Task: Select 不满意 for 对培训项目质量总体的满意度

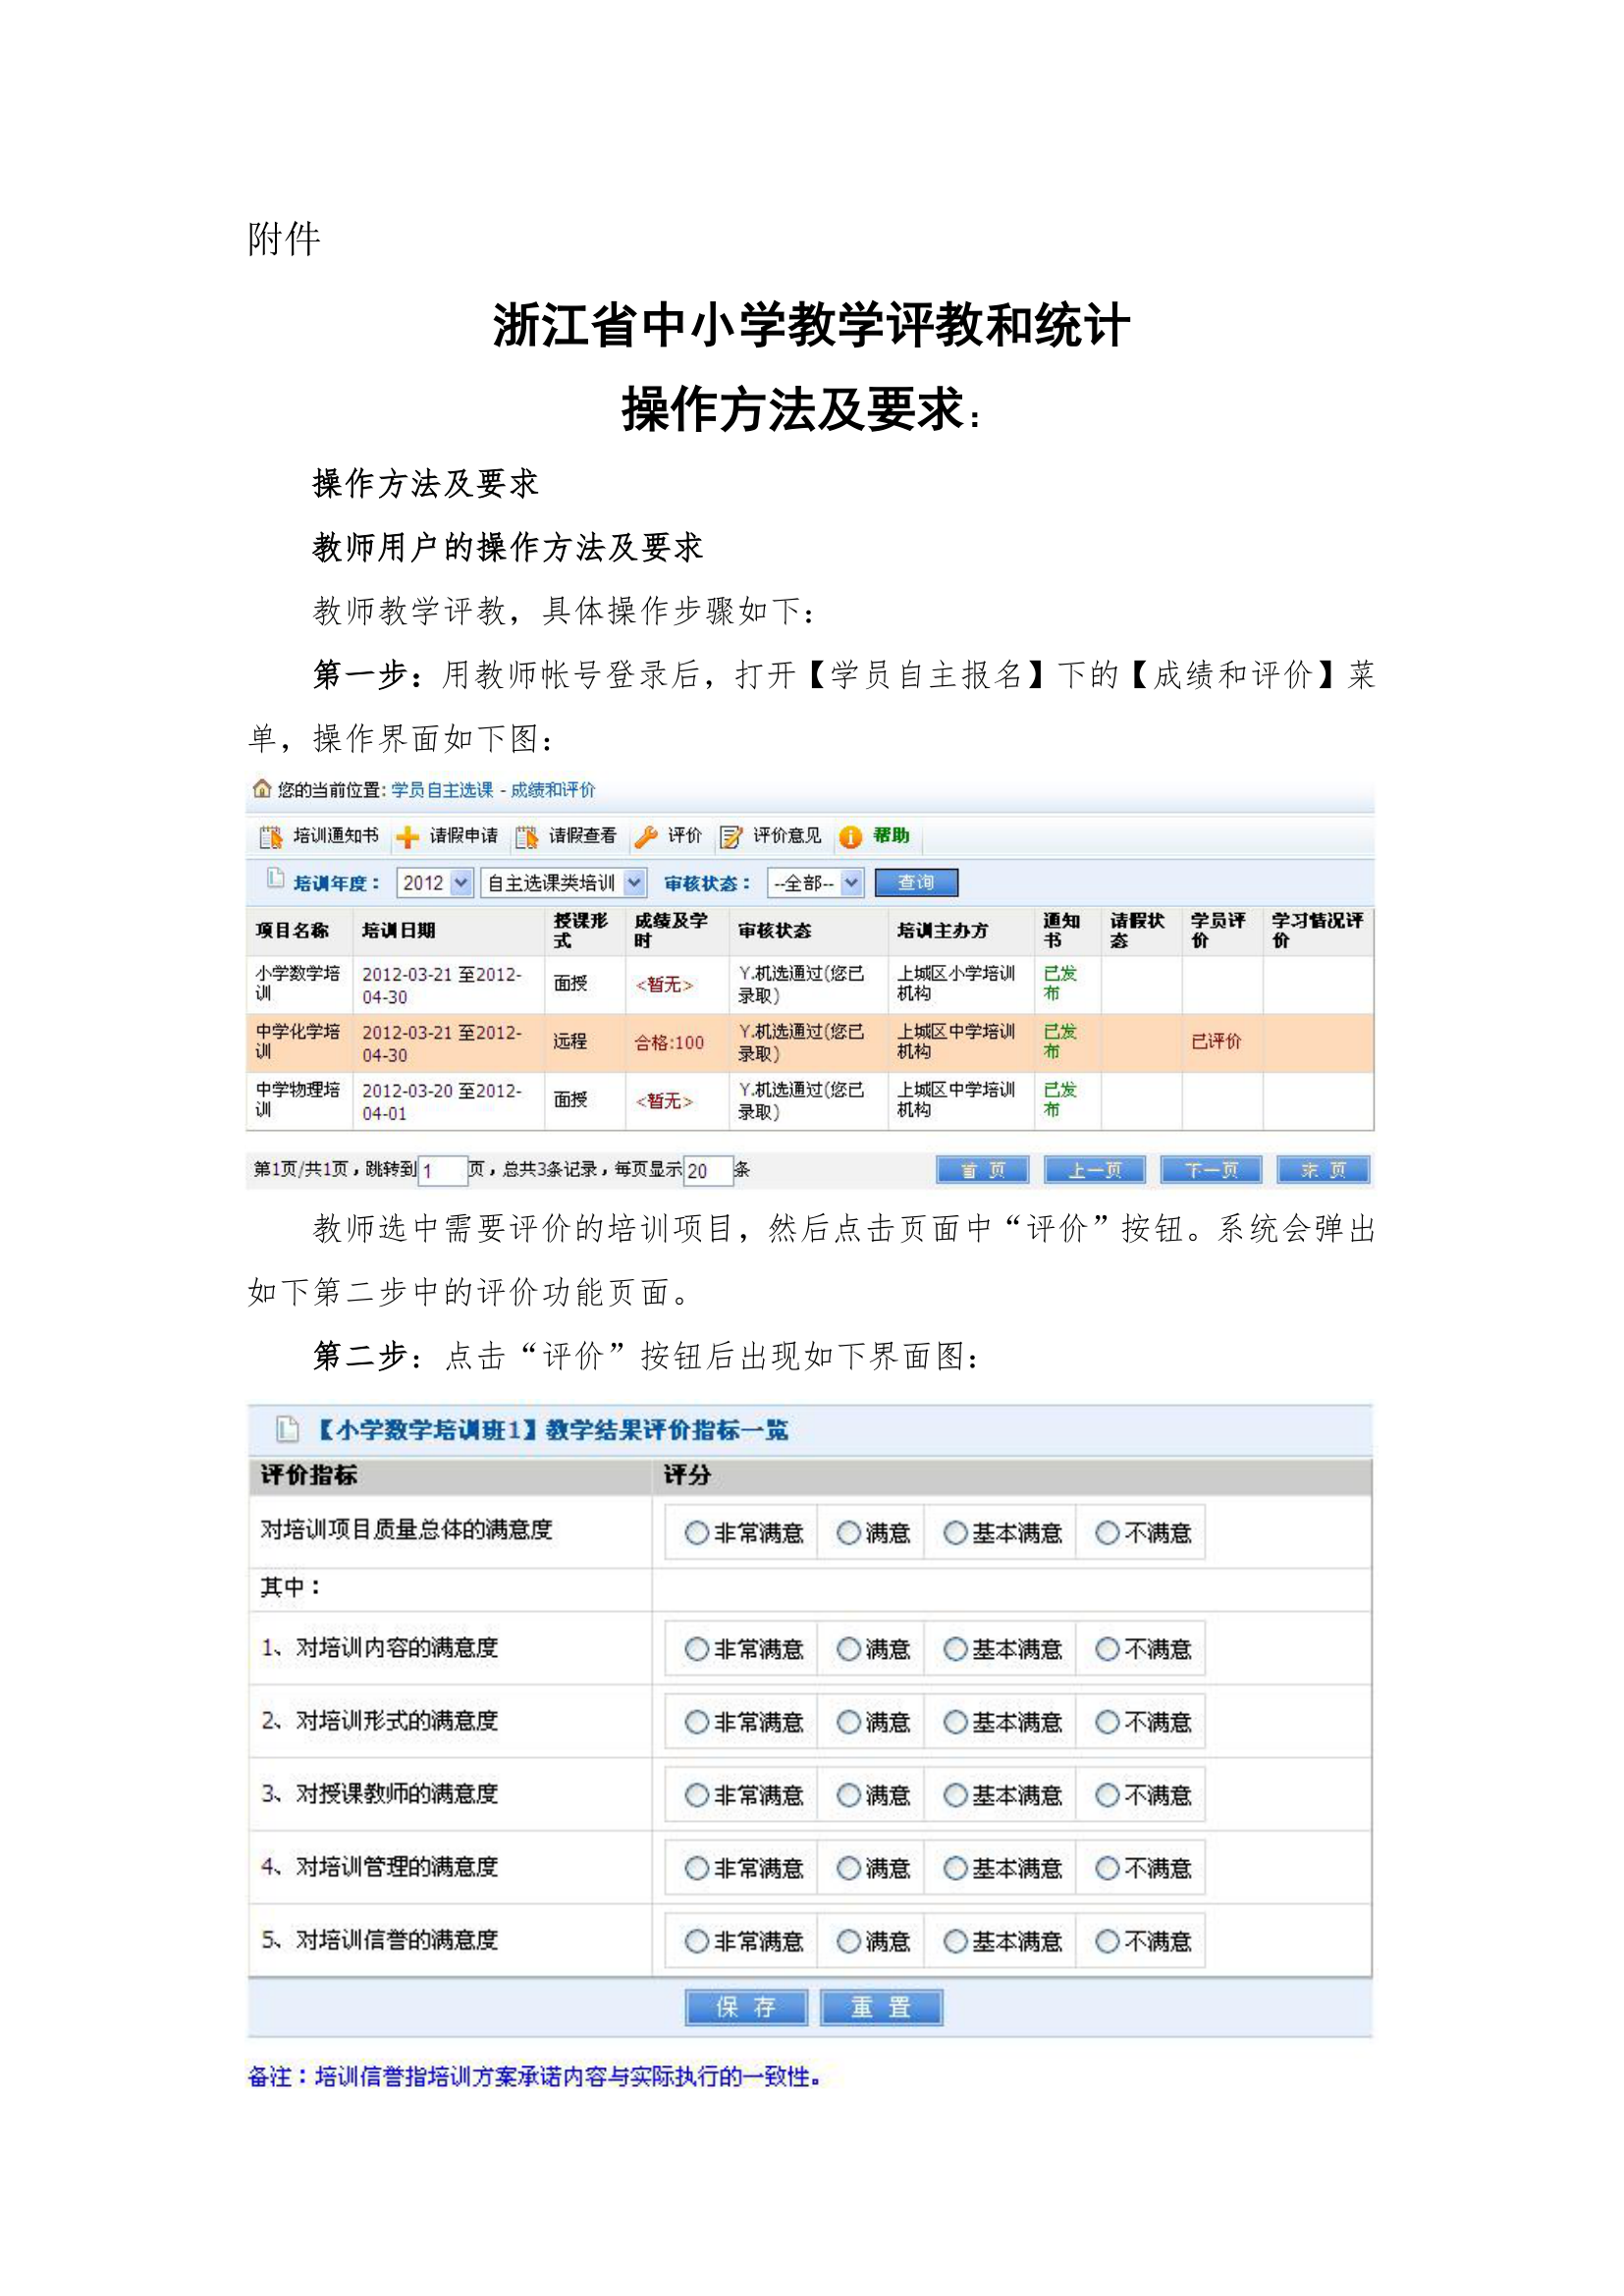Action: tap(1107, 1532)
